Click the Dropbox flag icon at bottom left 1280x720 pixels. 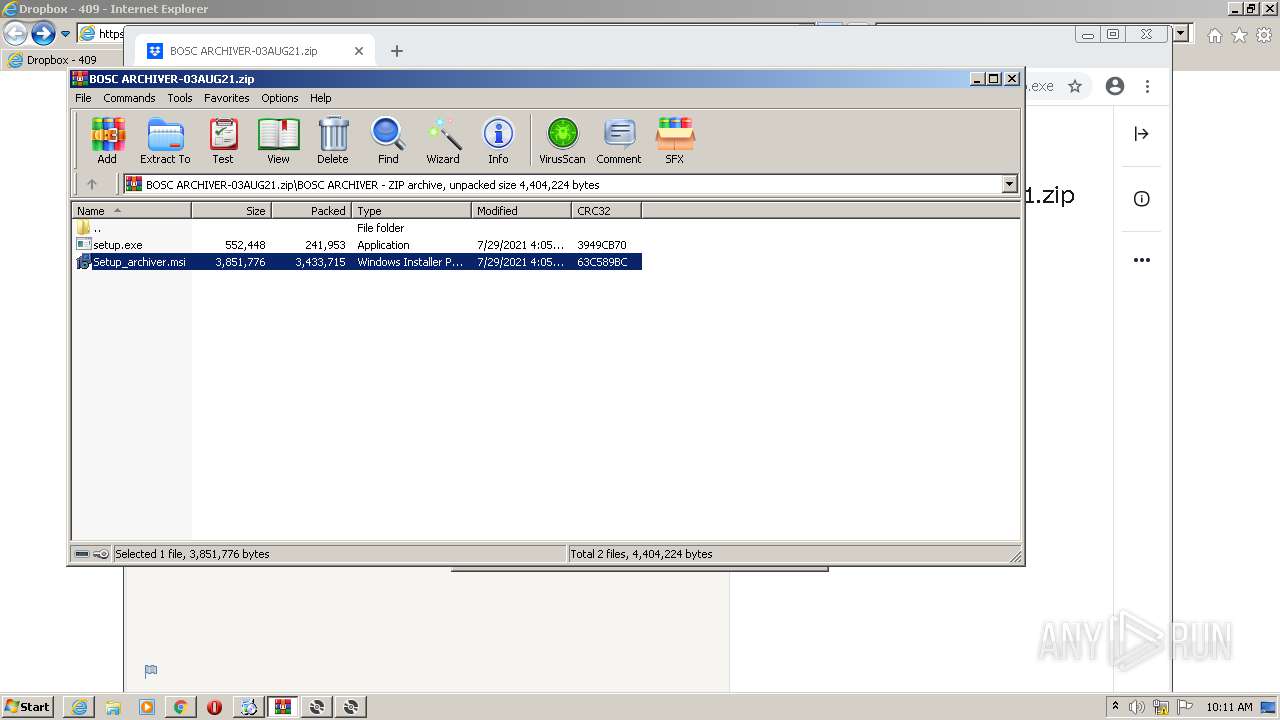150,671
